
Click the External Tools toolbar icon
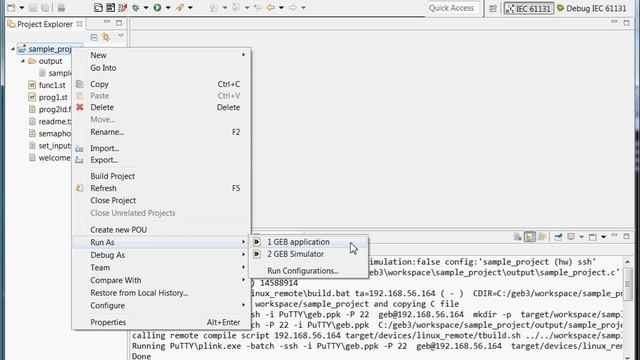tap(180, 8)
